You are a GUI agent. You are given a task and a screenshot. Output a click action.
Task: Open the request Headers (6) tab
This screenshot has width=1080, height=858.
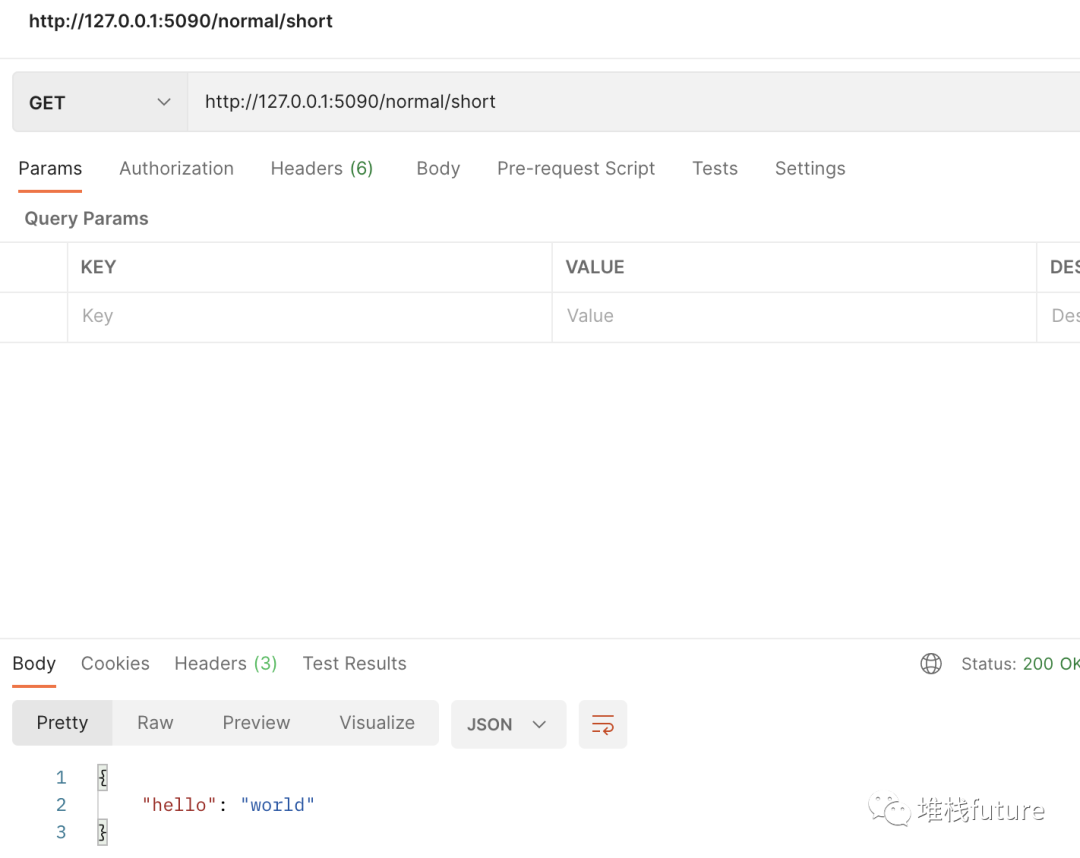pos(321,168)
